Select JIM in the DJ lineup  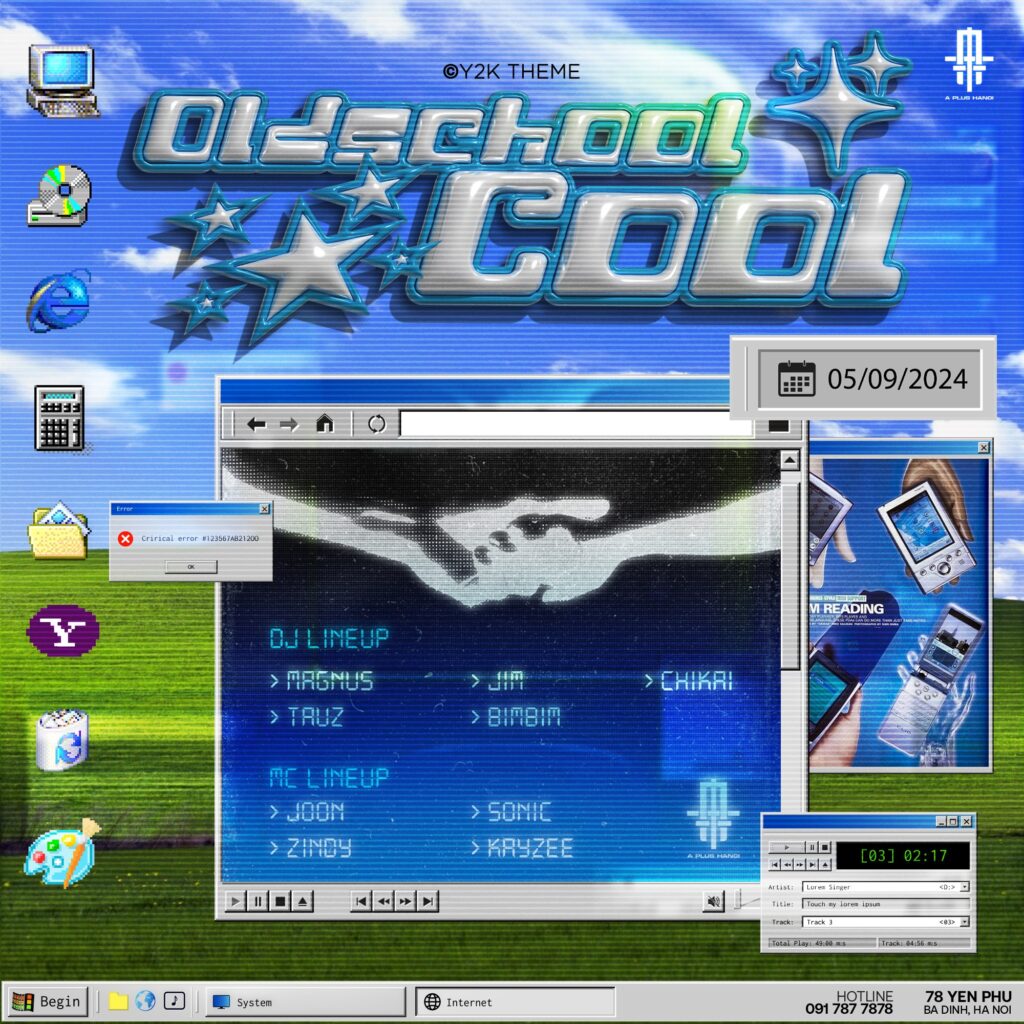tap(506, 681)
